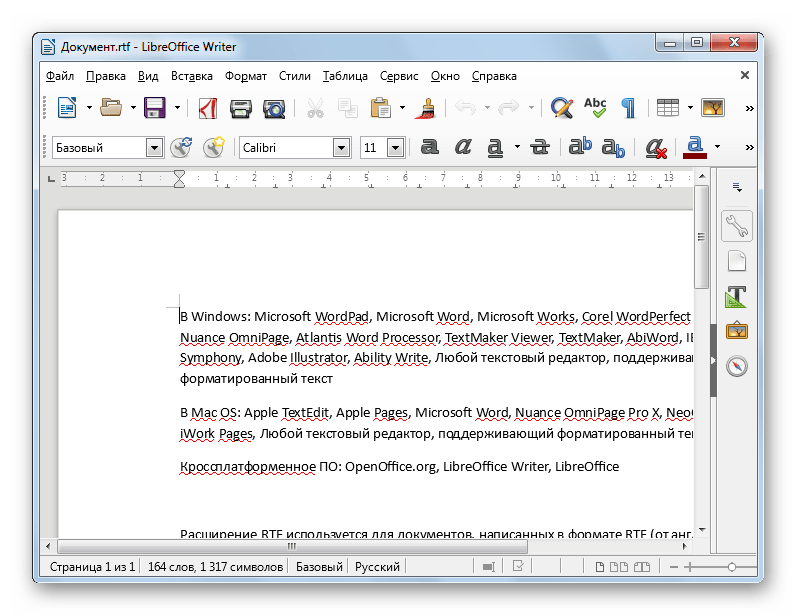Image resolution: width=797 pixels, height=616 pixels.
Task: Click the zoom slider handle
Action: [x=731, y=567]
